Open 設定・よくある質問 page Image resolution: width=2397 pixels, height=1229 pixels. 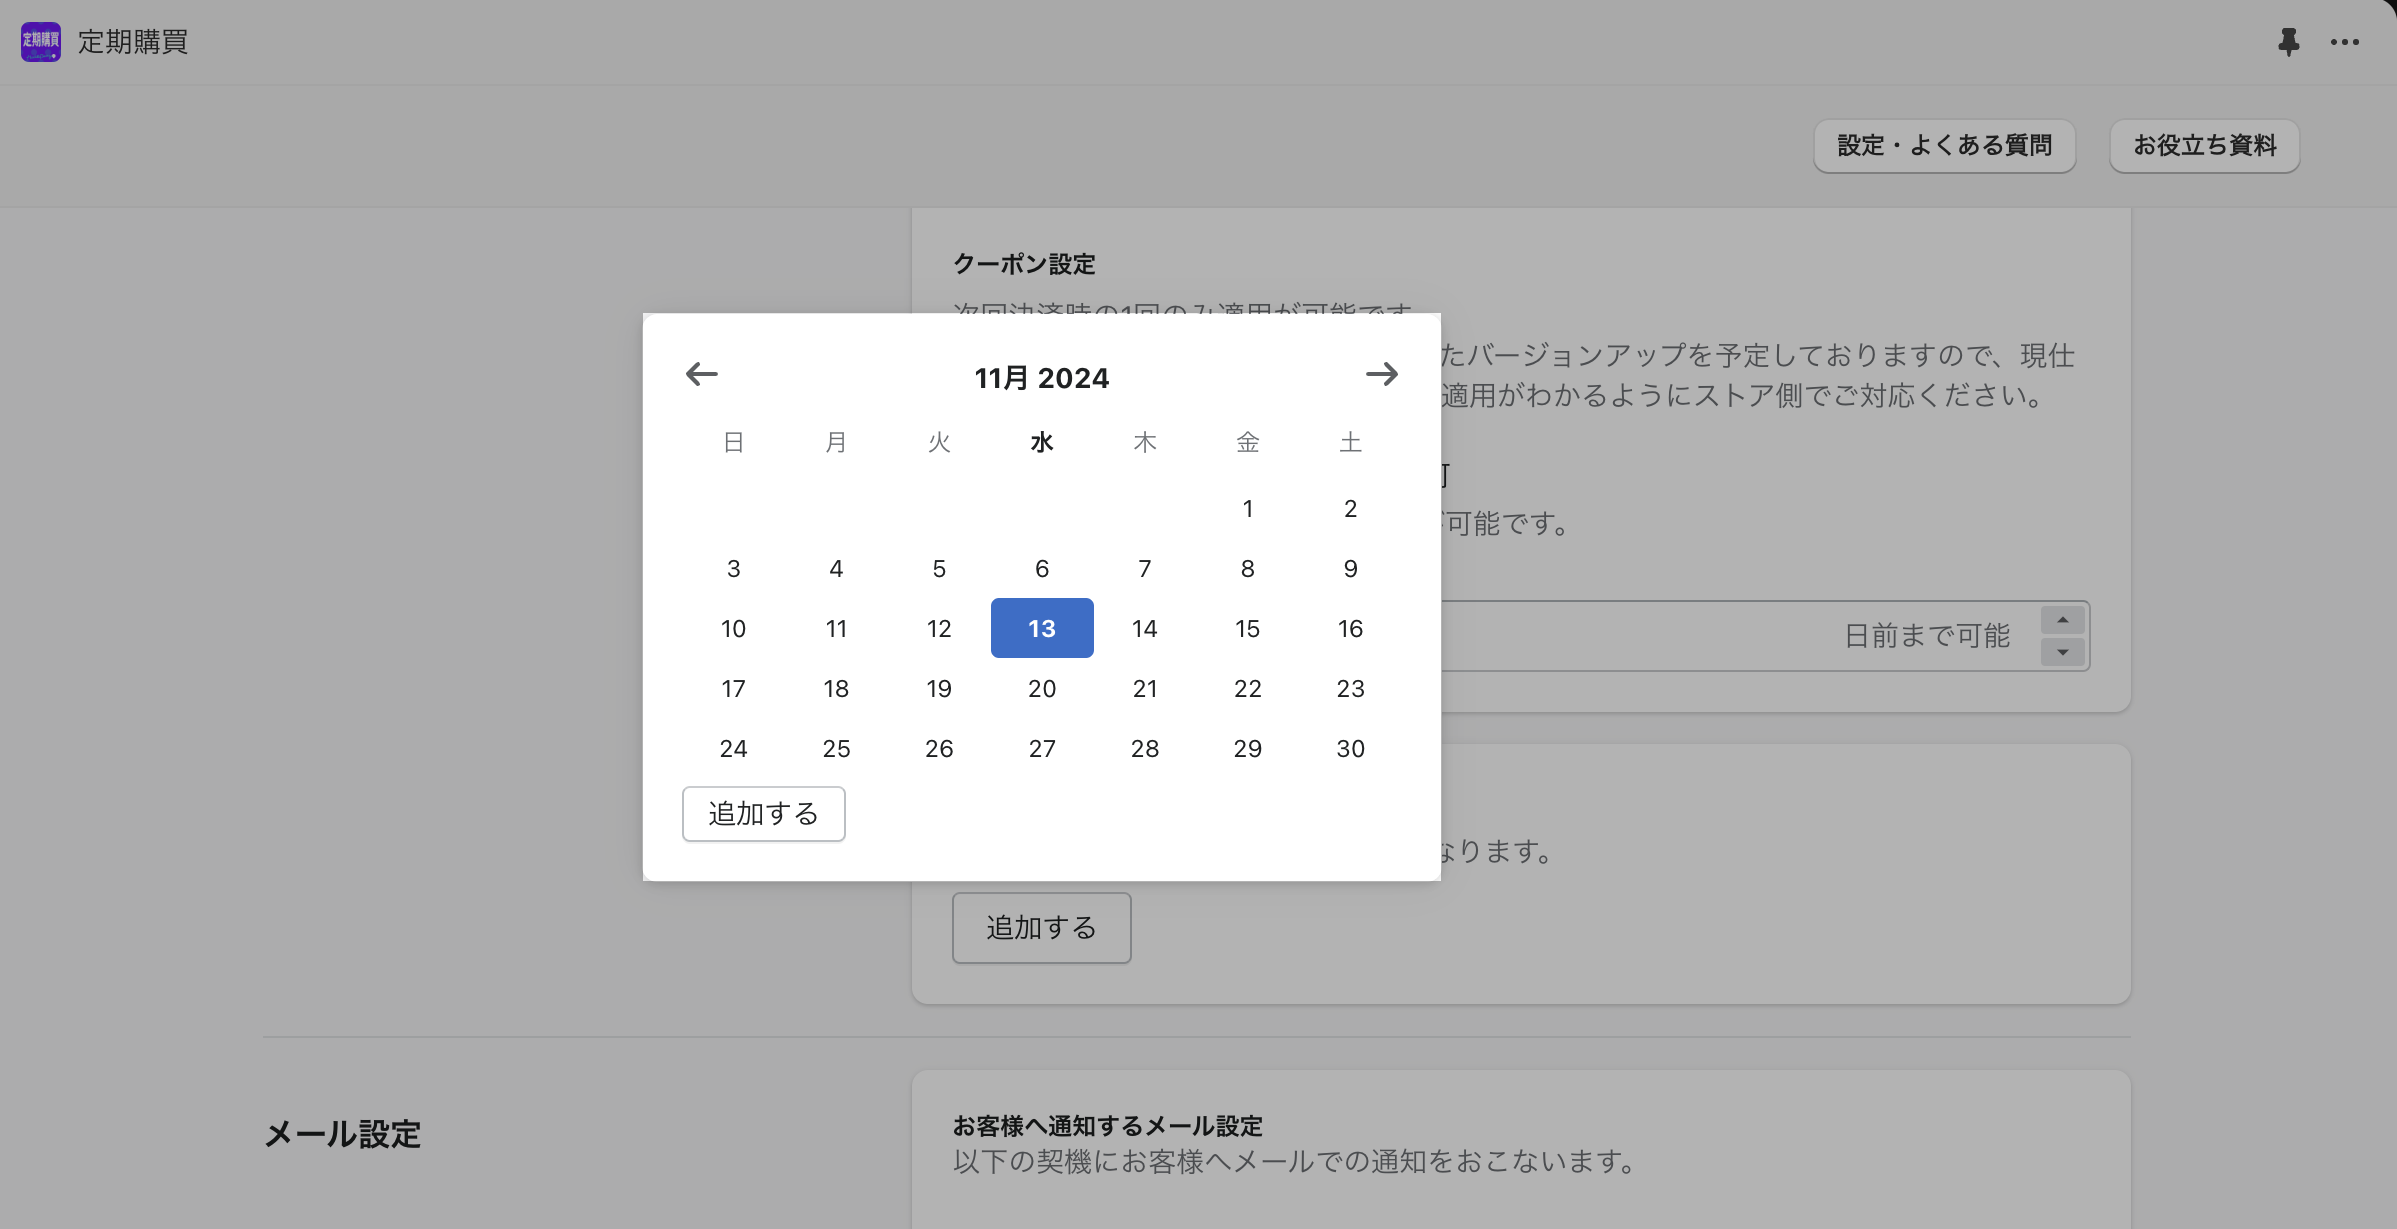(1944, 146)
